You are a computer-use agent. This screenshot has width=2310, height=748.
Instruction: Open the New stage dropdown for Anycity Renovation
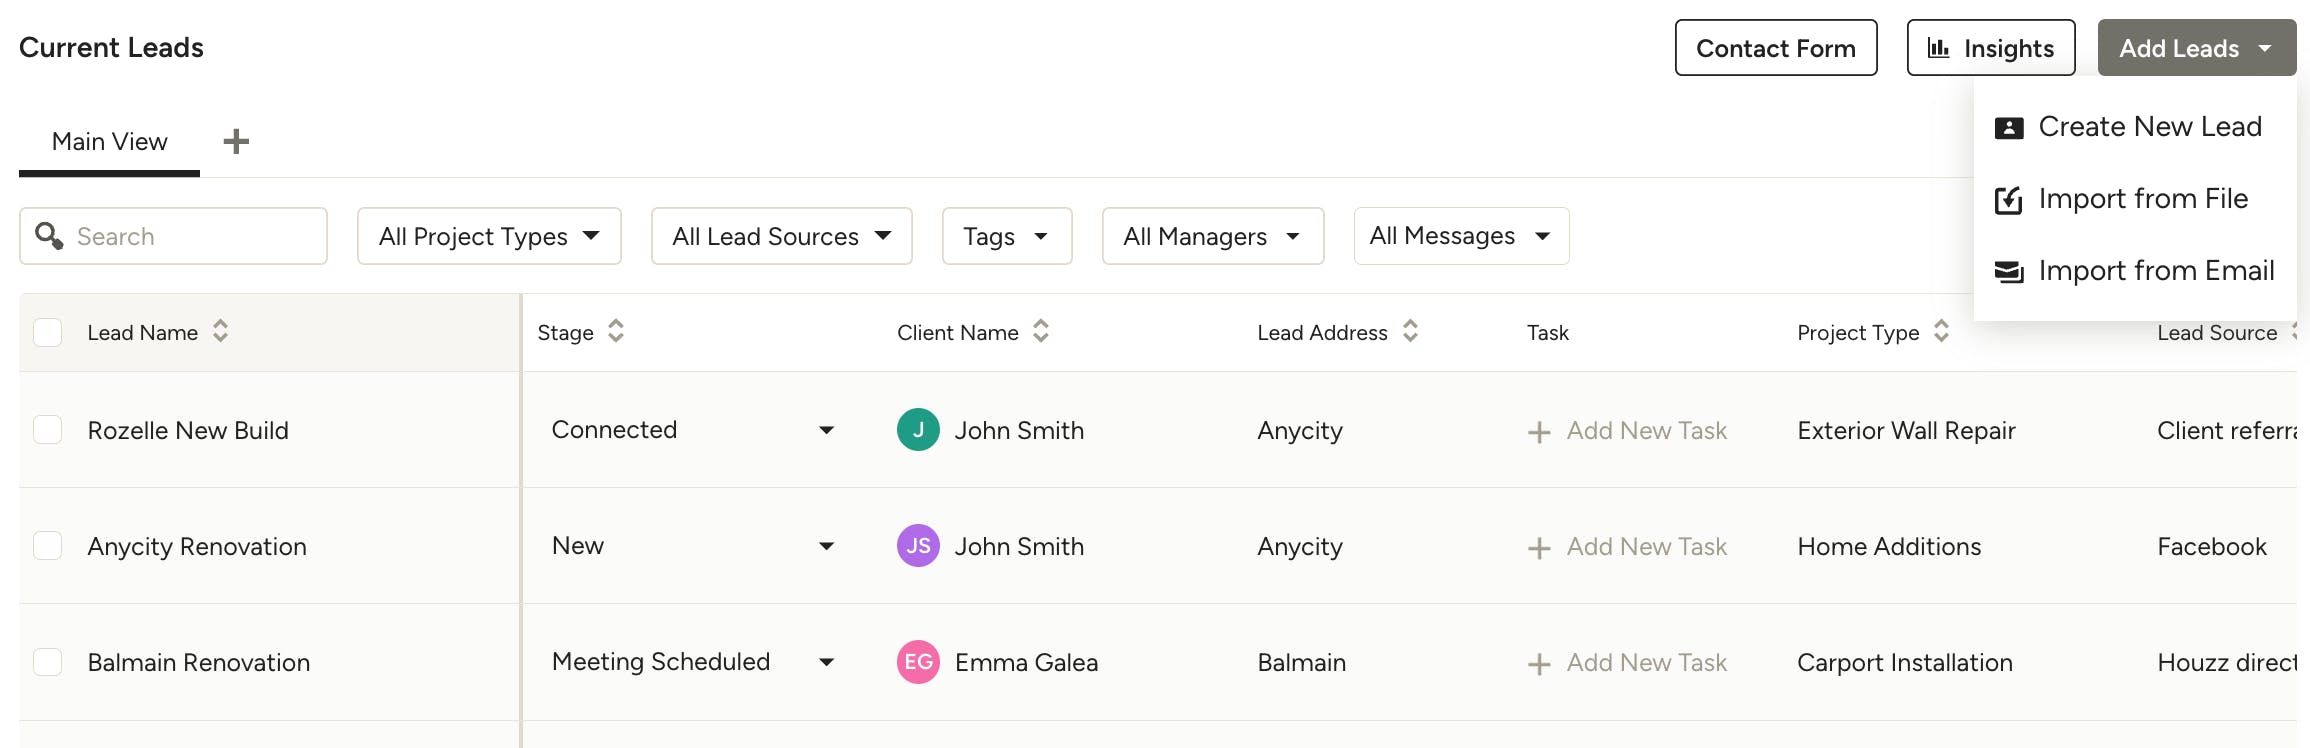[x=694, y=546]
